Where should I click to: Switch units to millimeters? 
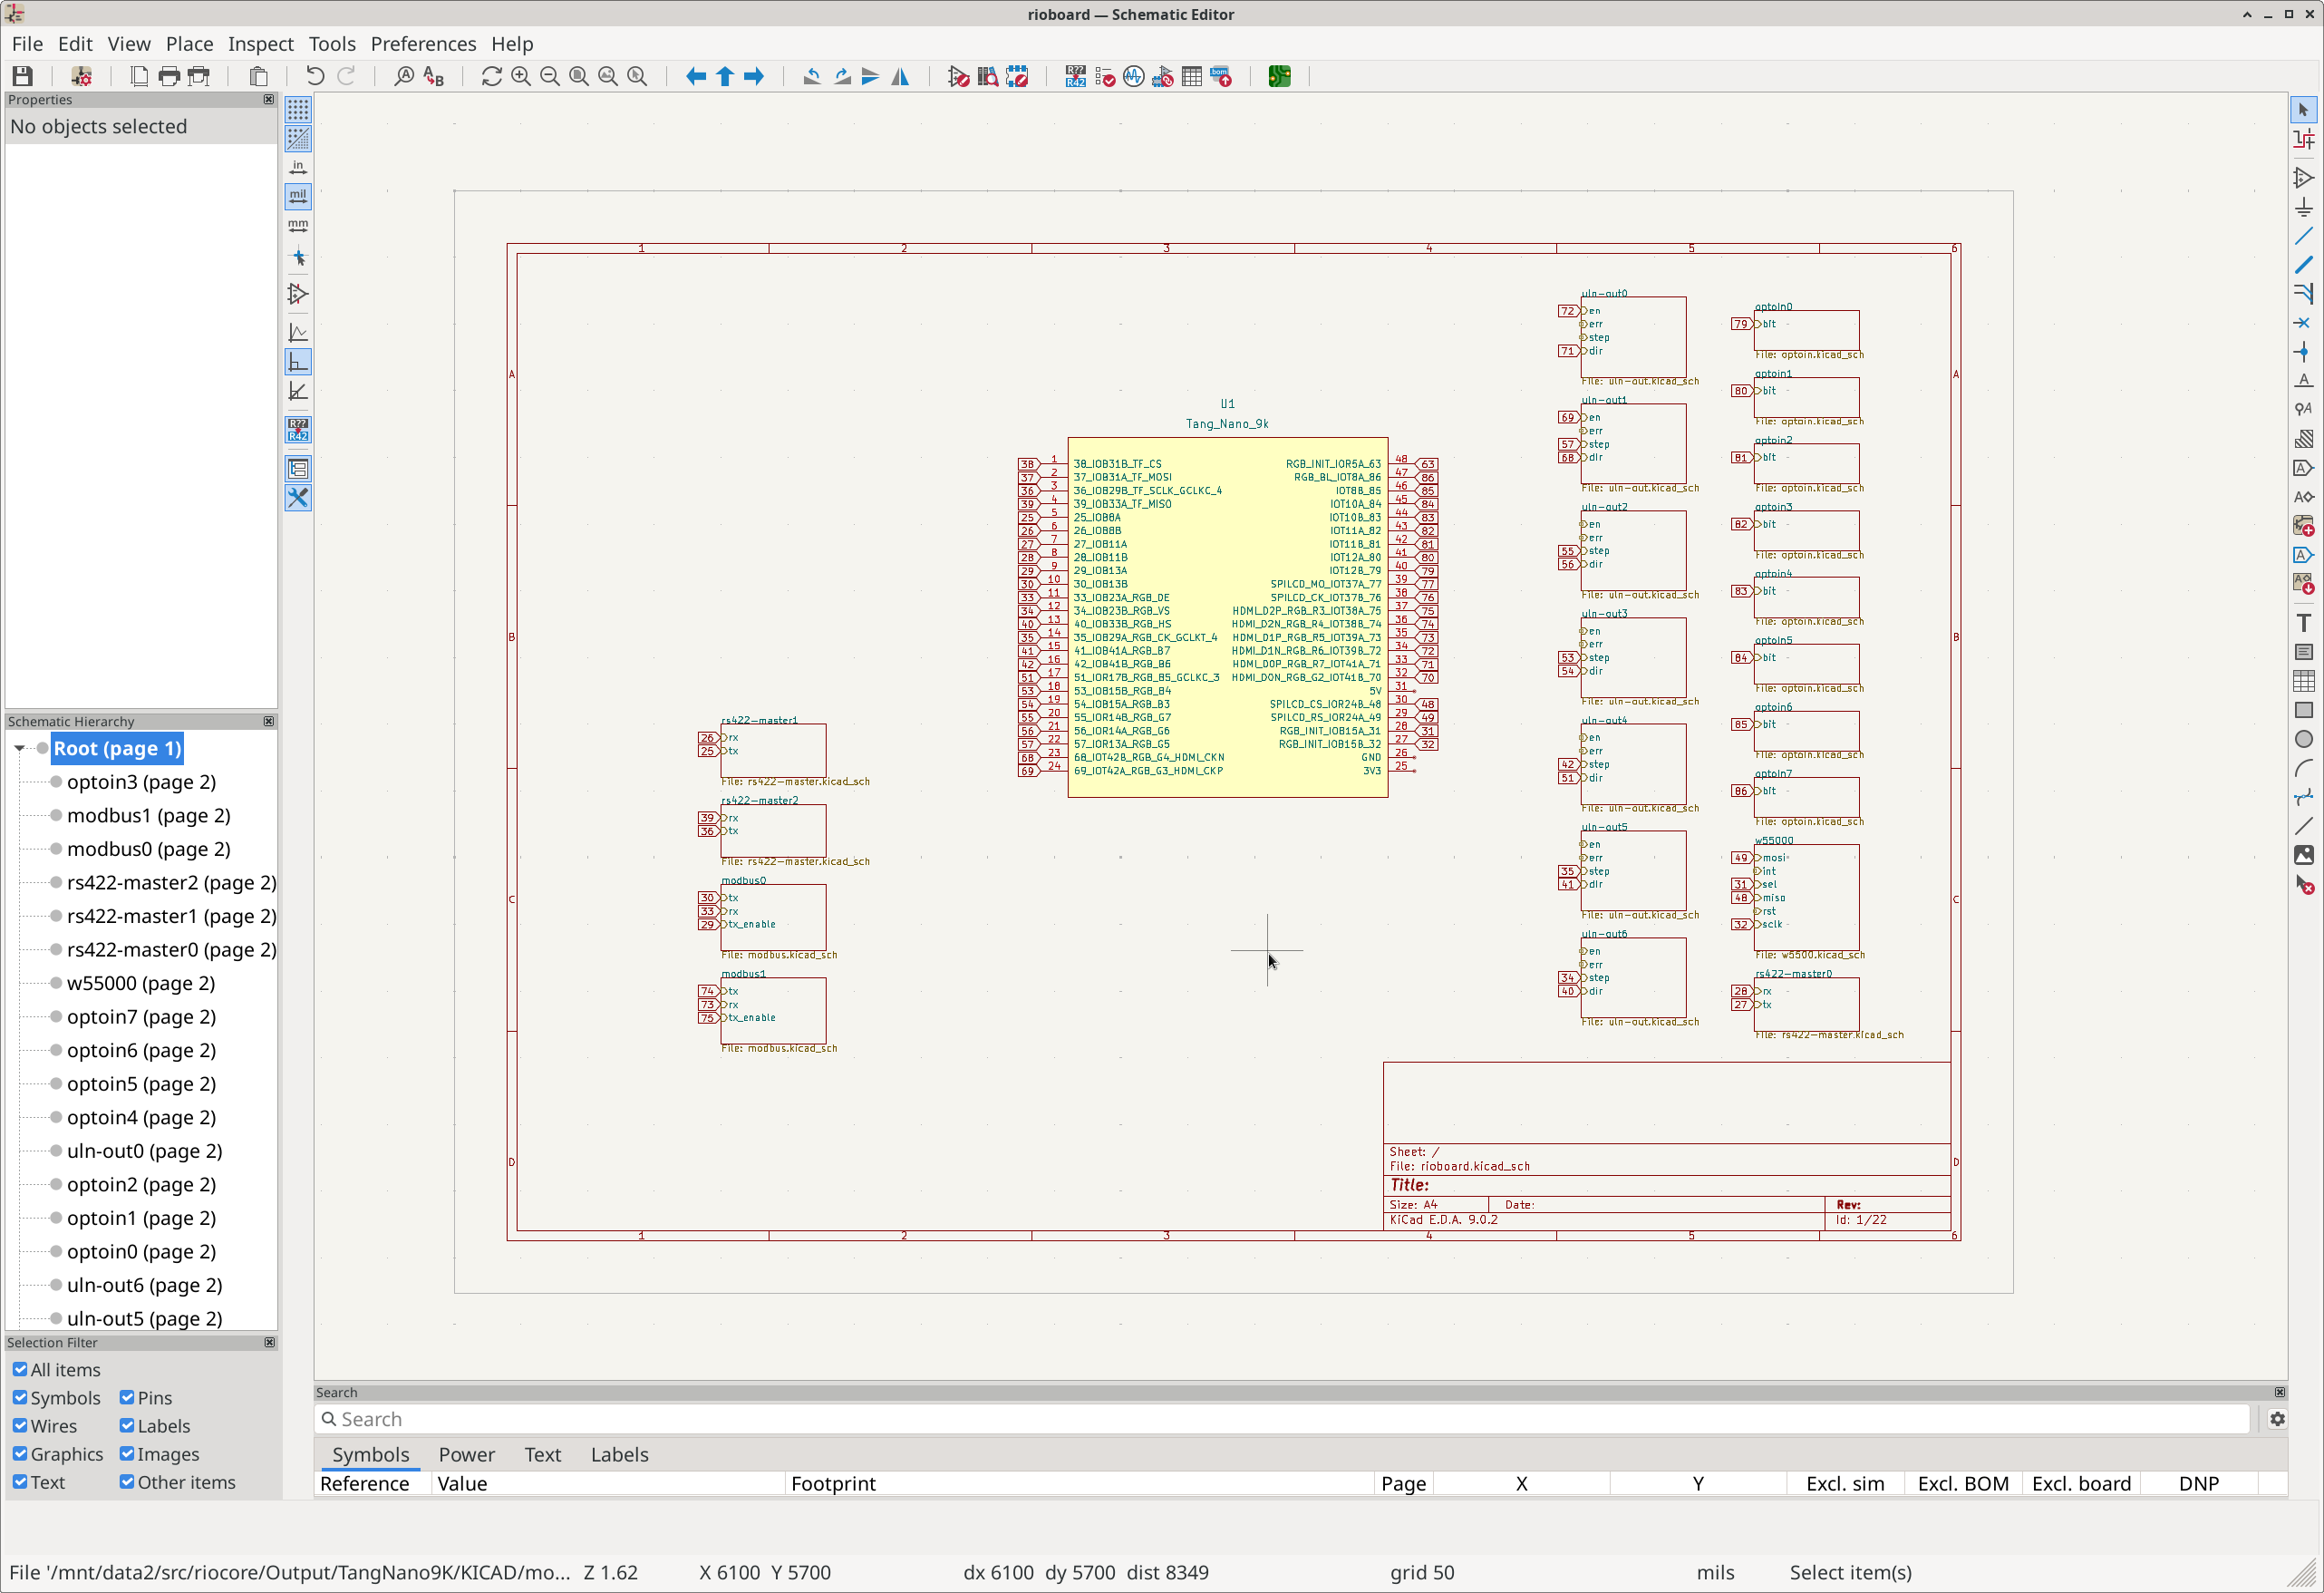tap(298, 225)
